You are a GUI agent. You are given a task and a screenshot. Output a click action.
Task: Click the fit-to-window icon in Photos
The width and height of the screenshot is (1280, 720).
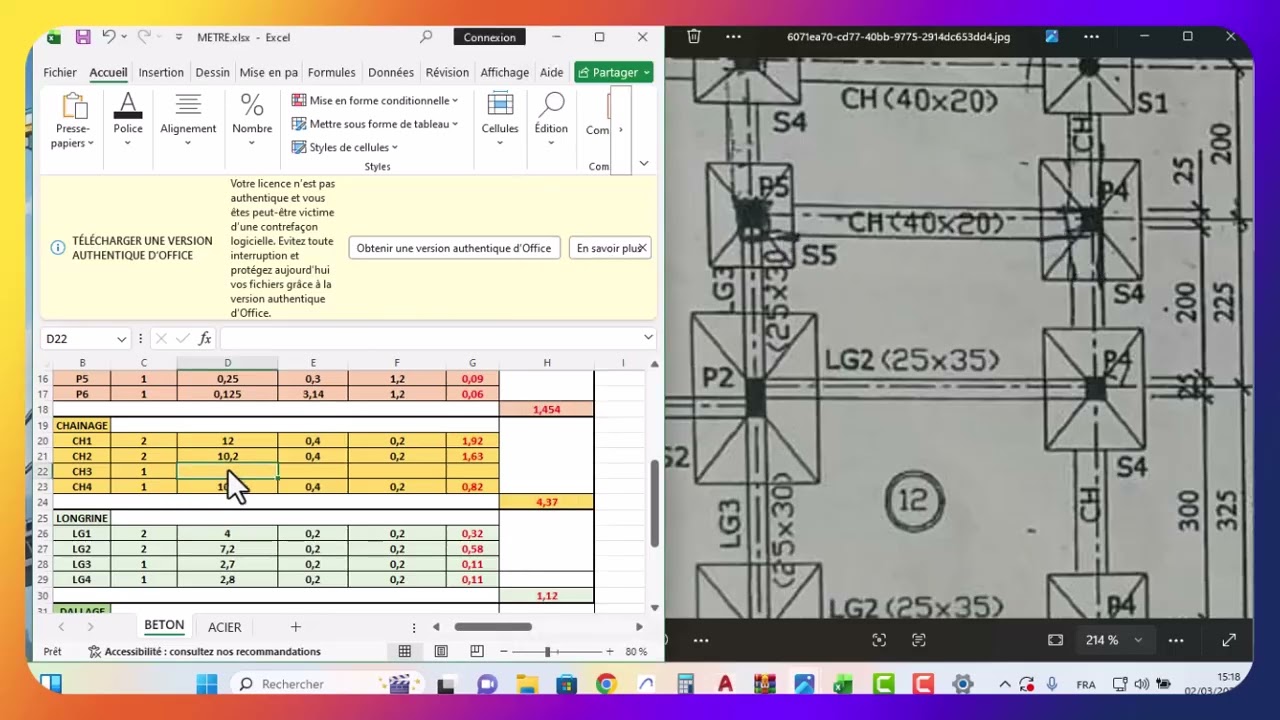tap(1055, 640)
